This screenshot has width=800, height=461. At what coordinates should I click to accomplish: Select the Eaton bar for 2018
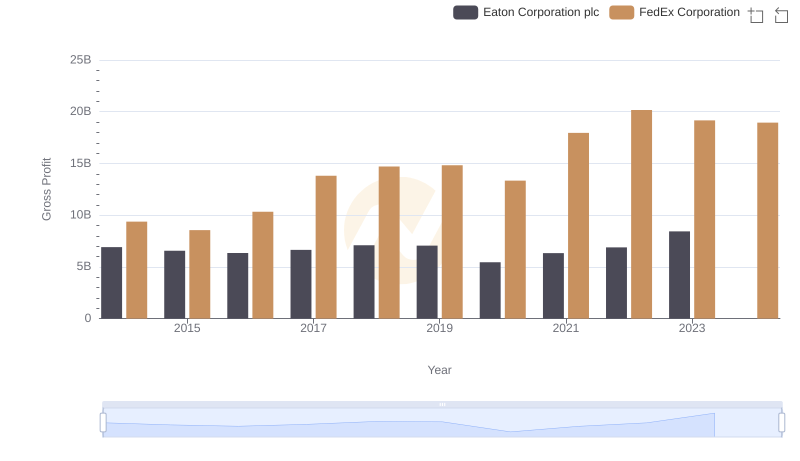[x=364, y=282]
